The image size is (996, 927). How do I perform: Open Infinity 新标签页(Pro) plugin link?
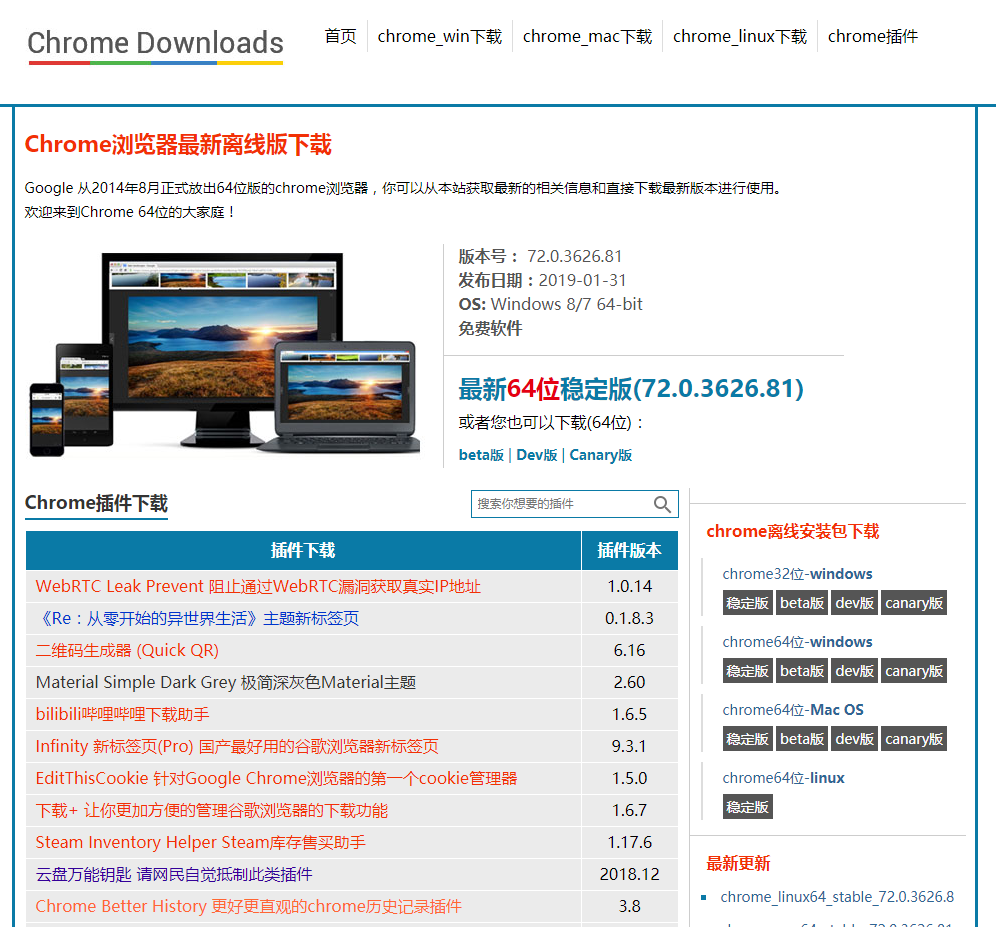click(237, 746)
